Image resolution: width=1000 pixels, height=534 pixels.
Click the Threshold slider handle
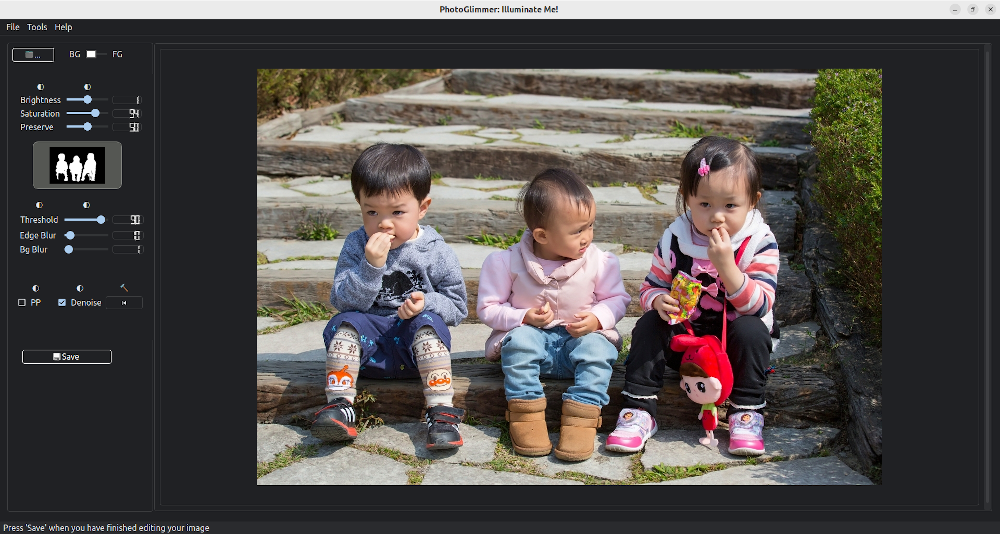tap(101, 219)
